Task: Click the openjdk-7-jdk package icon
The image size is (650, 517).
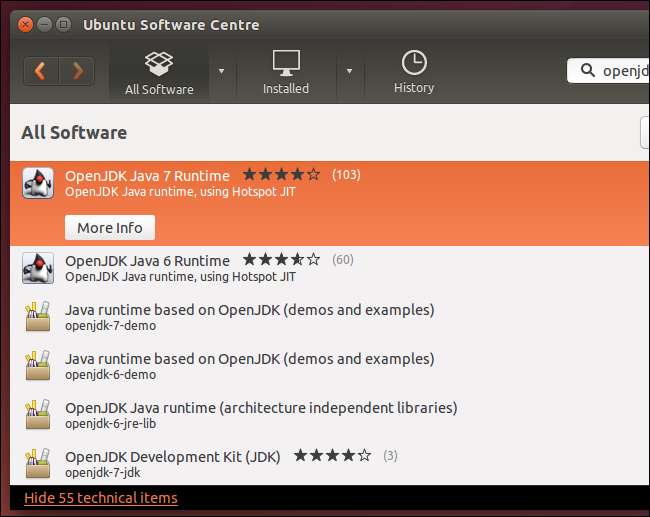Action: [38, 464]
